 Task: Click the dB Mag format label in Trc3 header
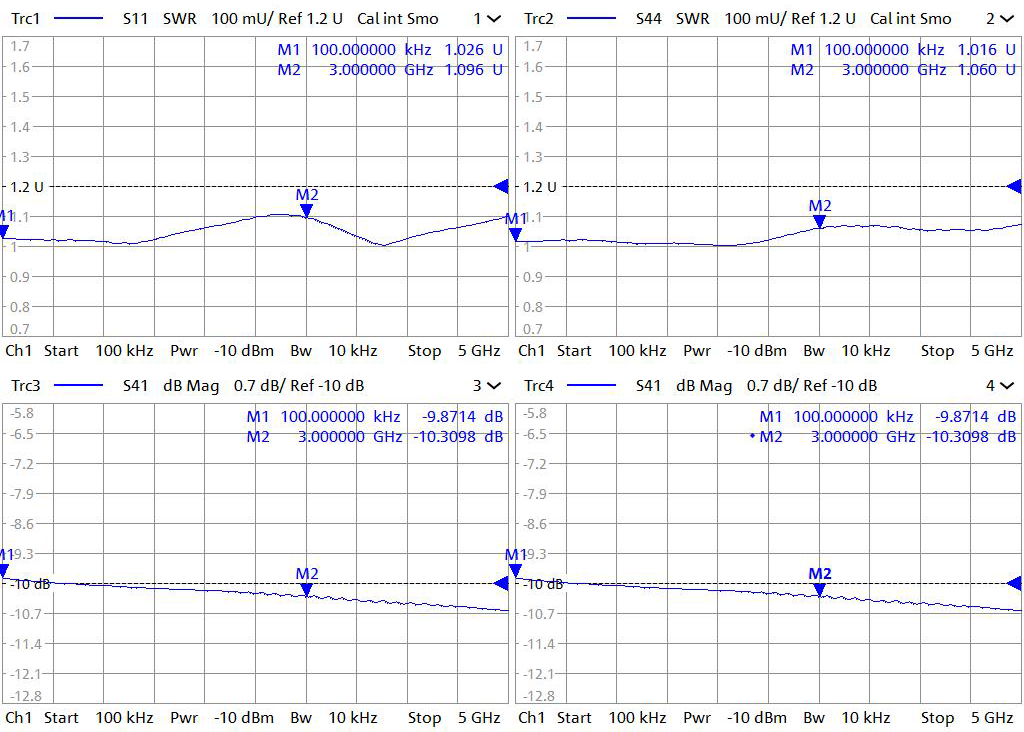(191, 385)
